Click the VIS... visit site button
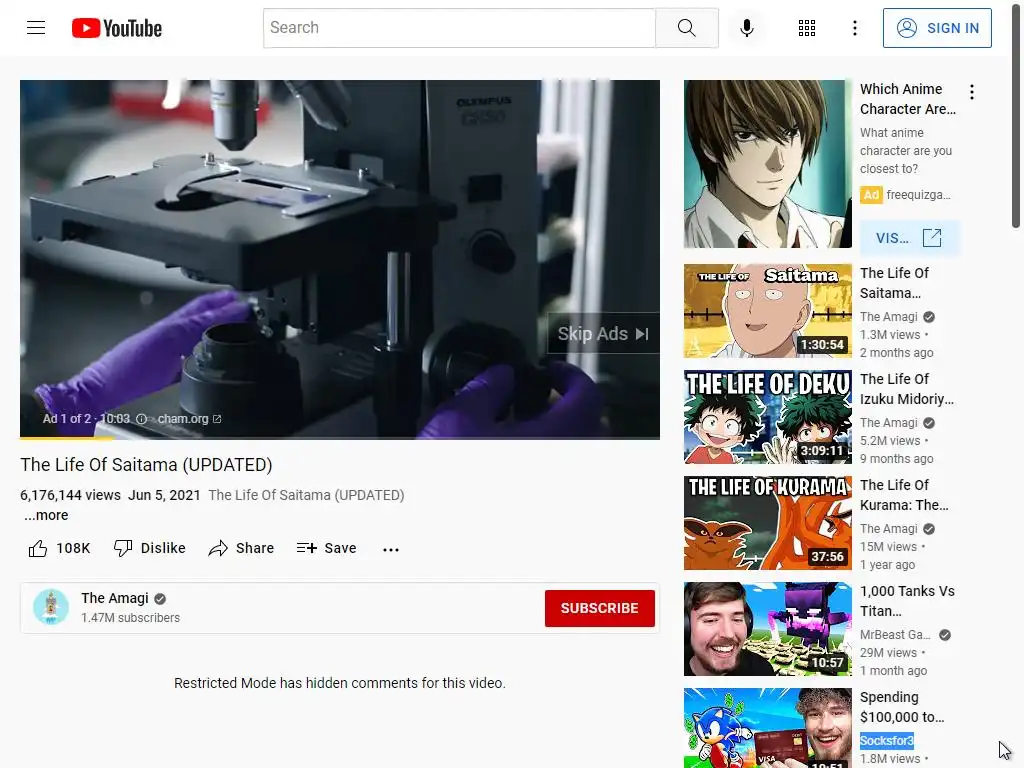 [x=908, y=238]
